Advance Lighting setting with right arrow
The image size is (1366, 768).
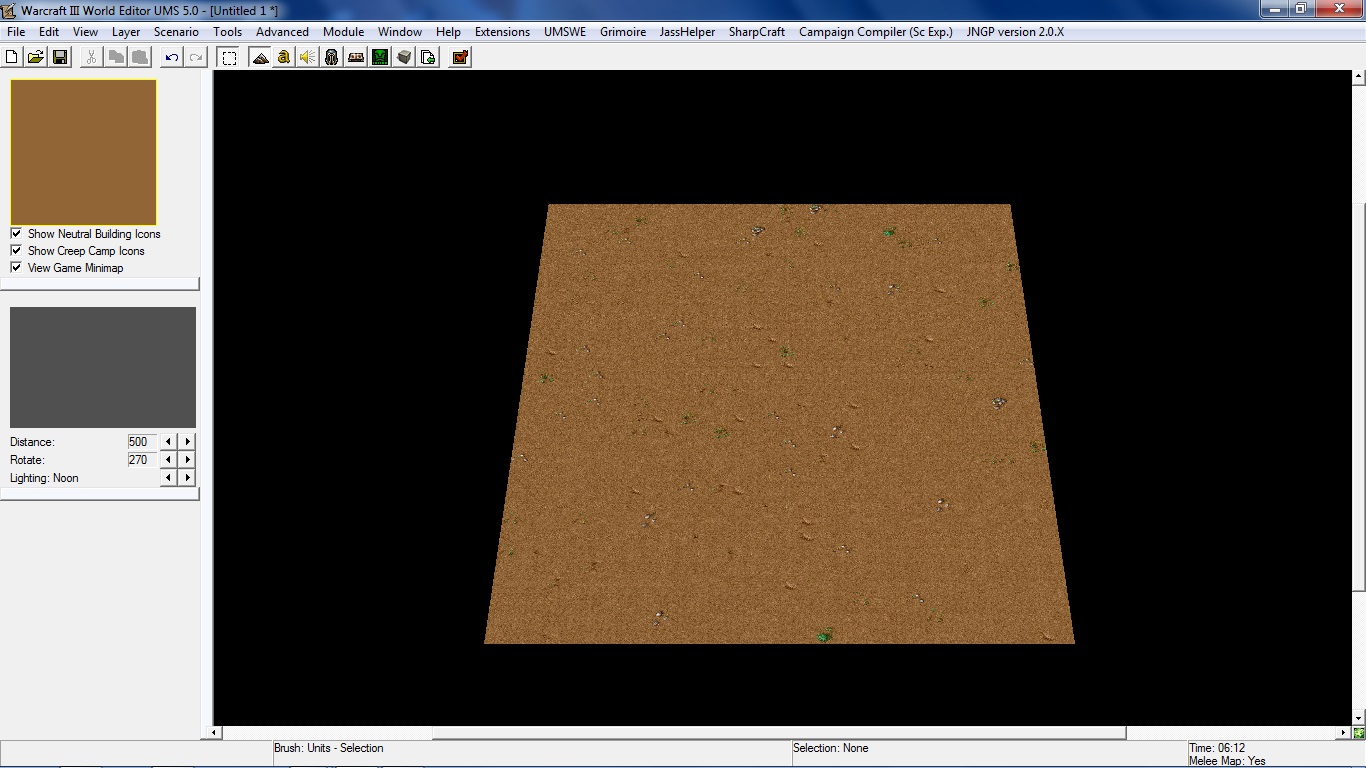(x=187, y=478)
